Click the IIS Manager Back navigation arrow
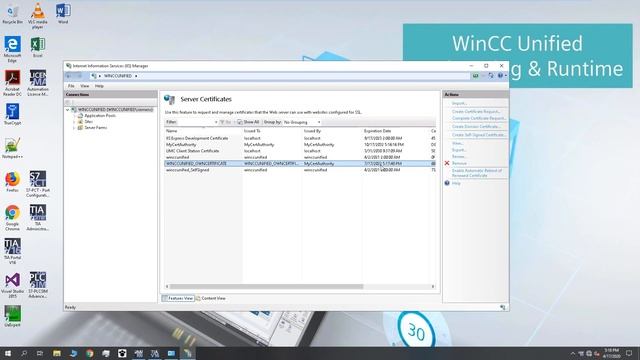This screenshot has height=360, width=640. 69,76
